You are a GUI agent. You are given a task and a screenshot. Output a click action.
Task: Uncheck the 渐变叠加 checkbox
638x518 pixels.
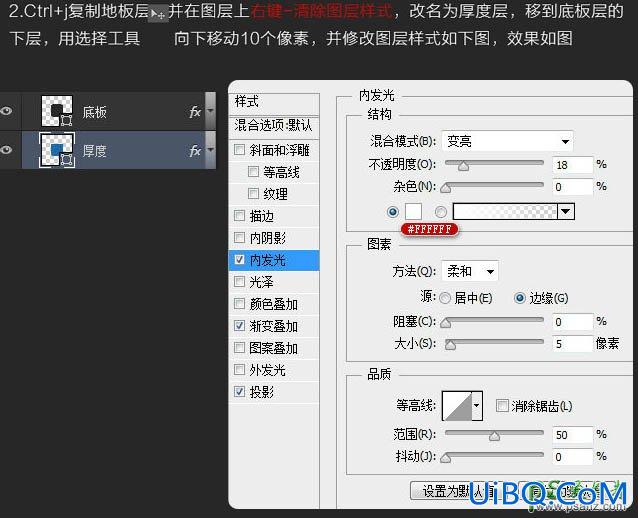[240, 326]
